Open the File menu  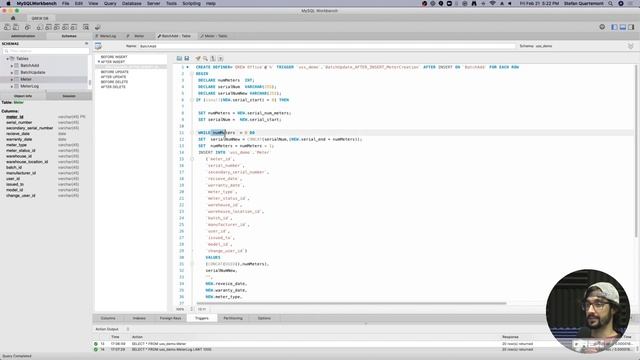pos(65,3)
